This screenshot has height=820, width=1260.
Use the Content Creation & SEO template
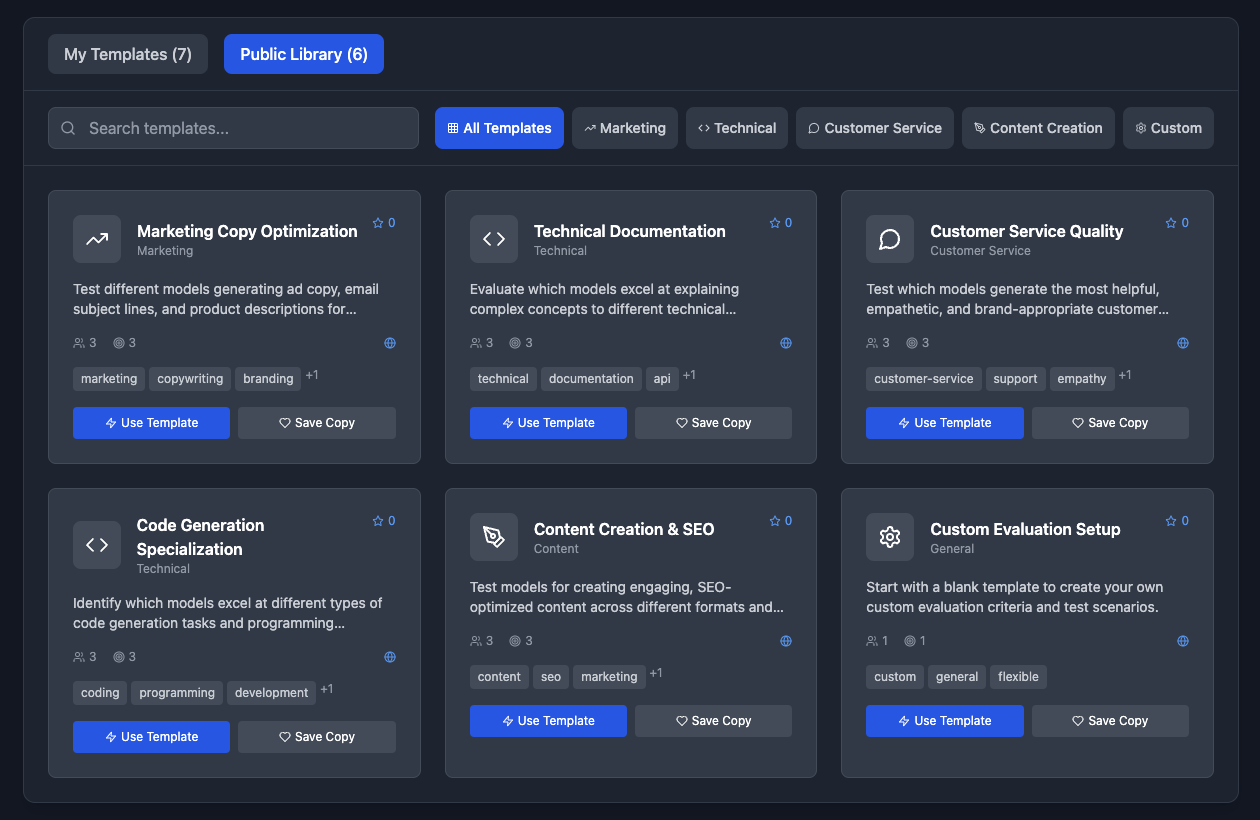point(548,721)
